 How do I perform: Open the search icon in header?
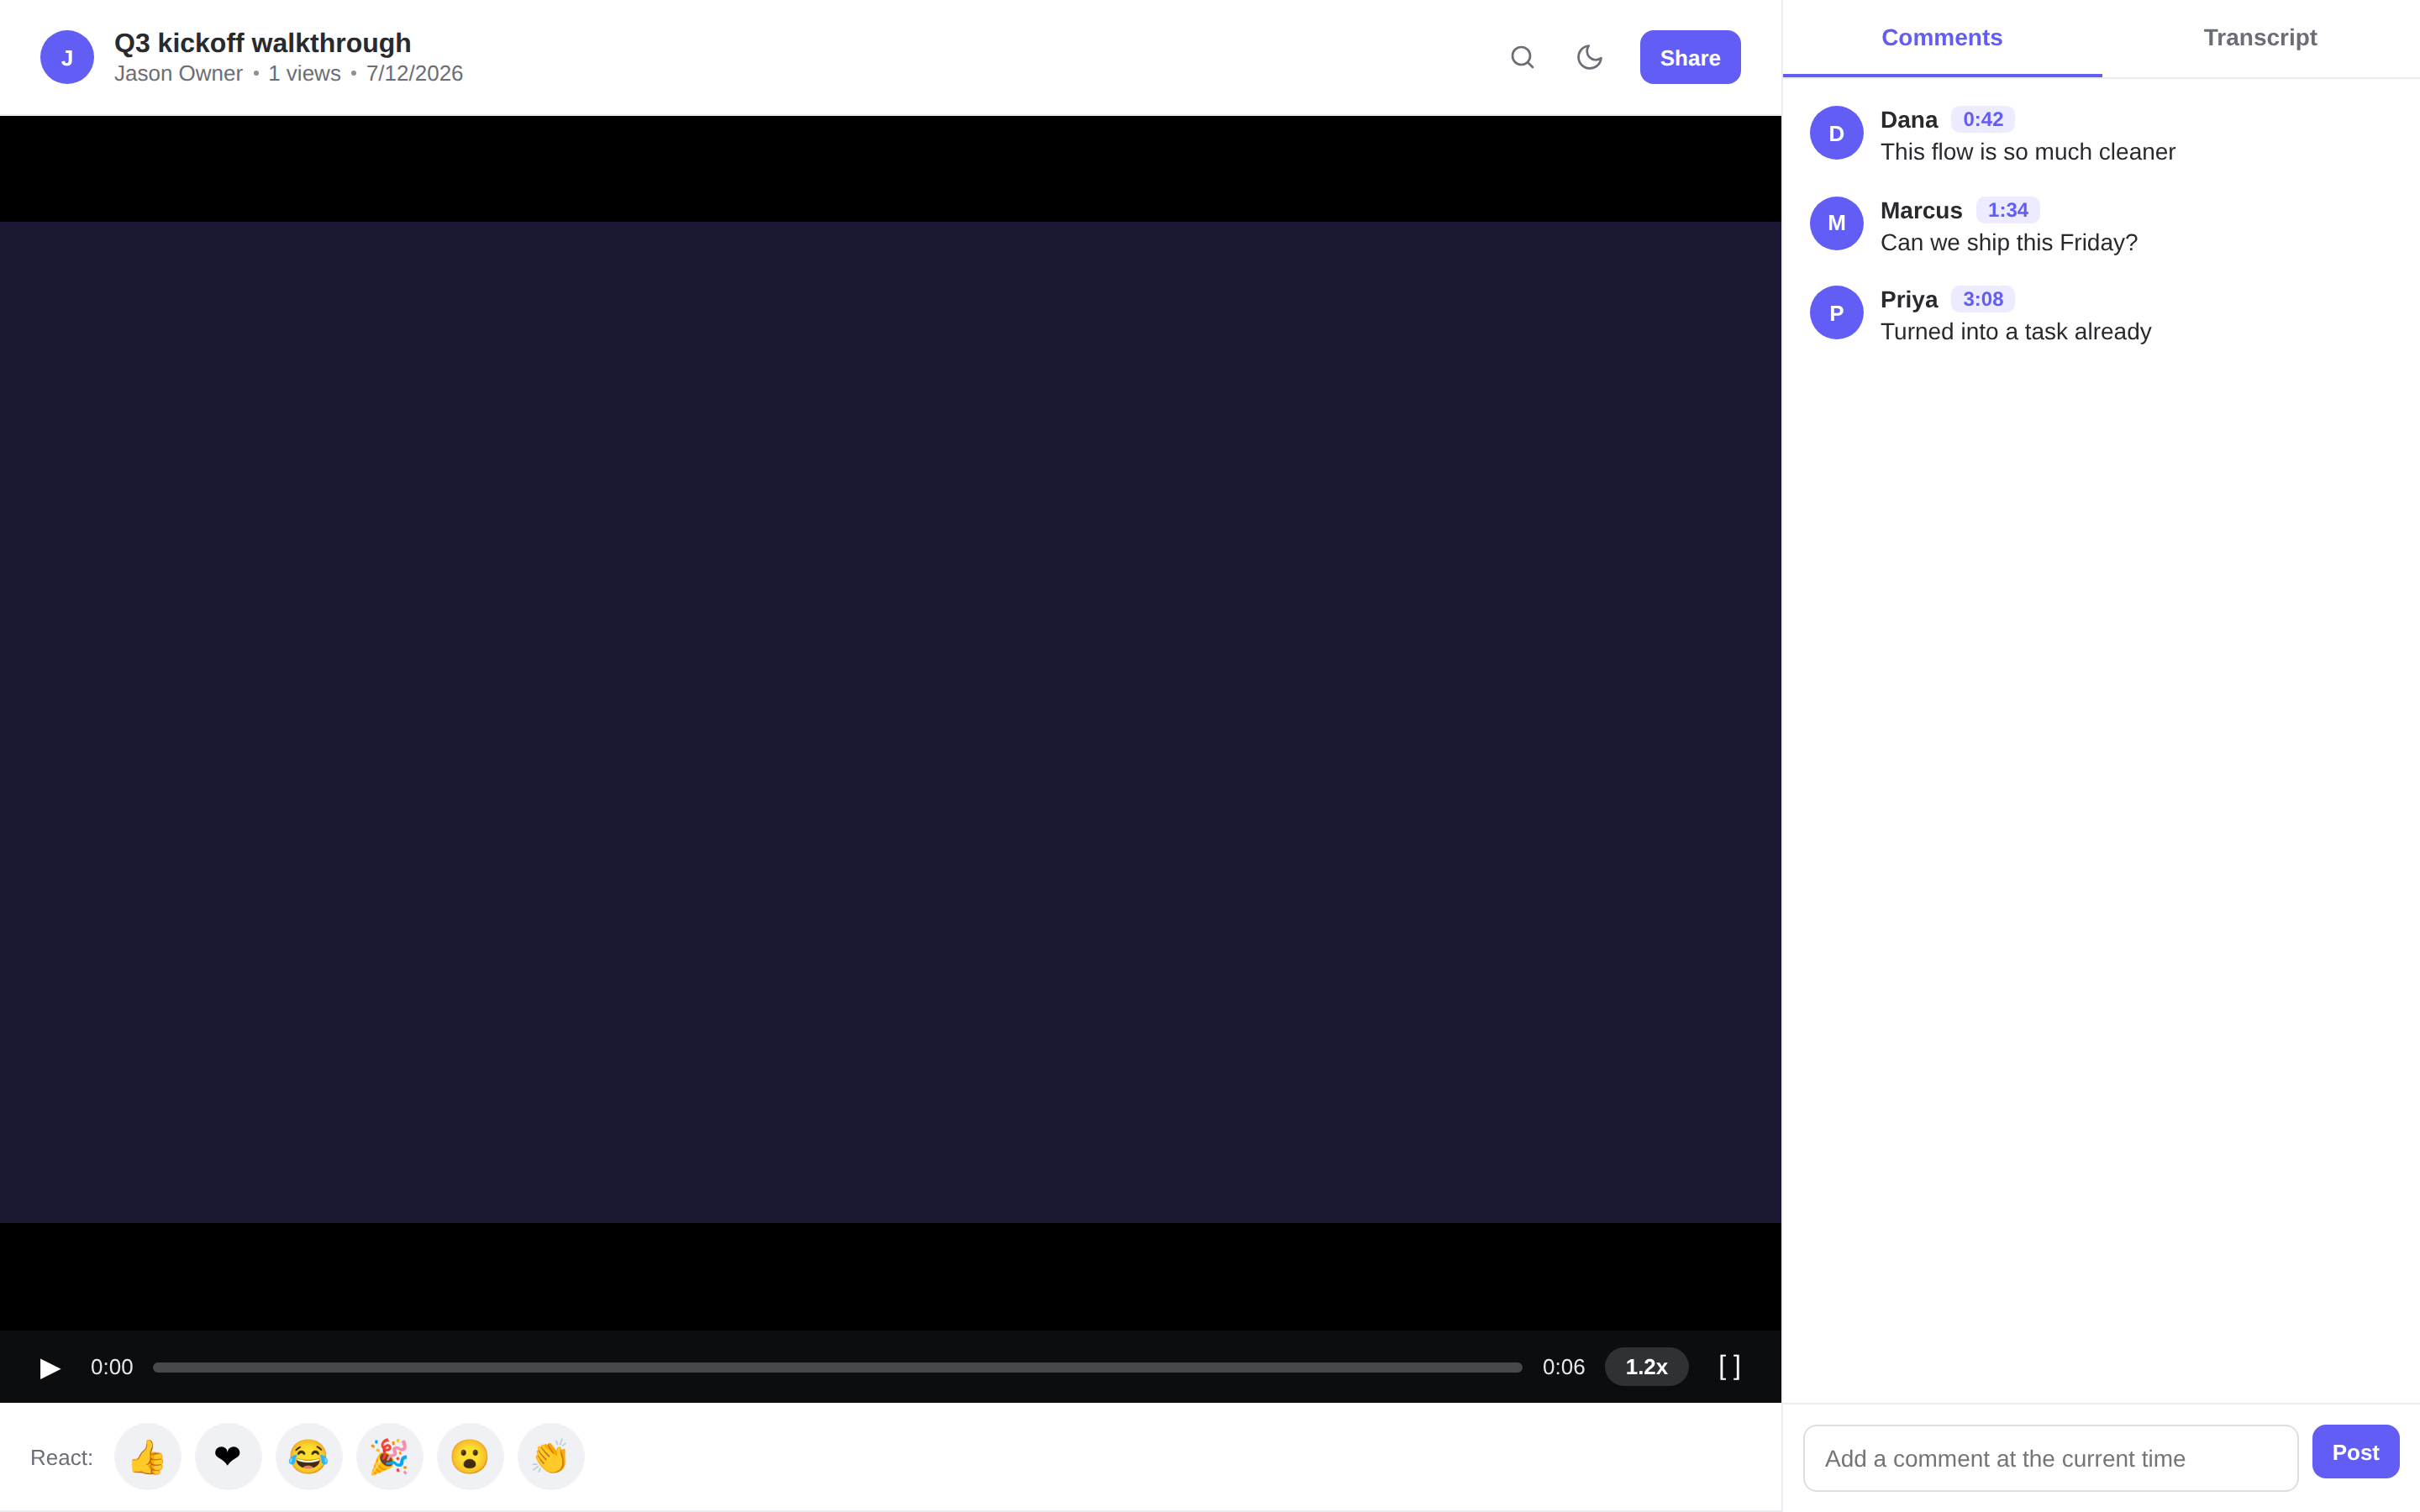(1522, 57)
